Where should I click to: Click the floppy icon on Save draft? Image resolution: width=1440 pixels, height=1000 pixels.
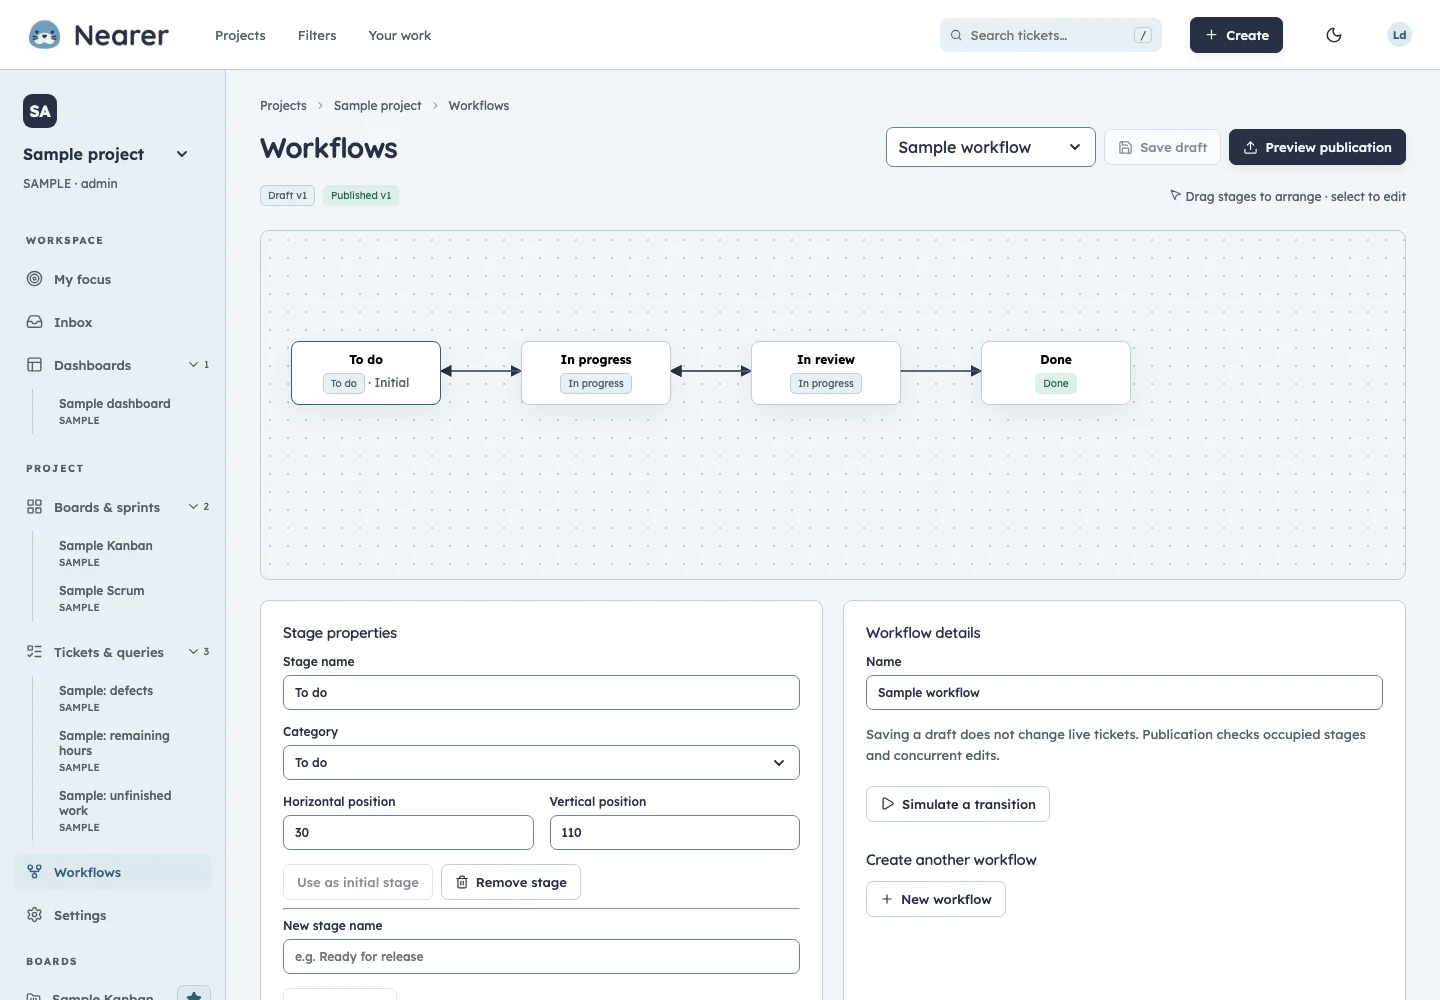tap(1125, 147)
